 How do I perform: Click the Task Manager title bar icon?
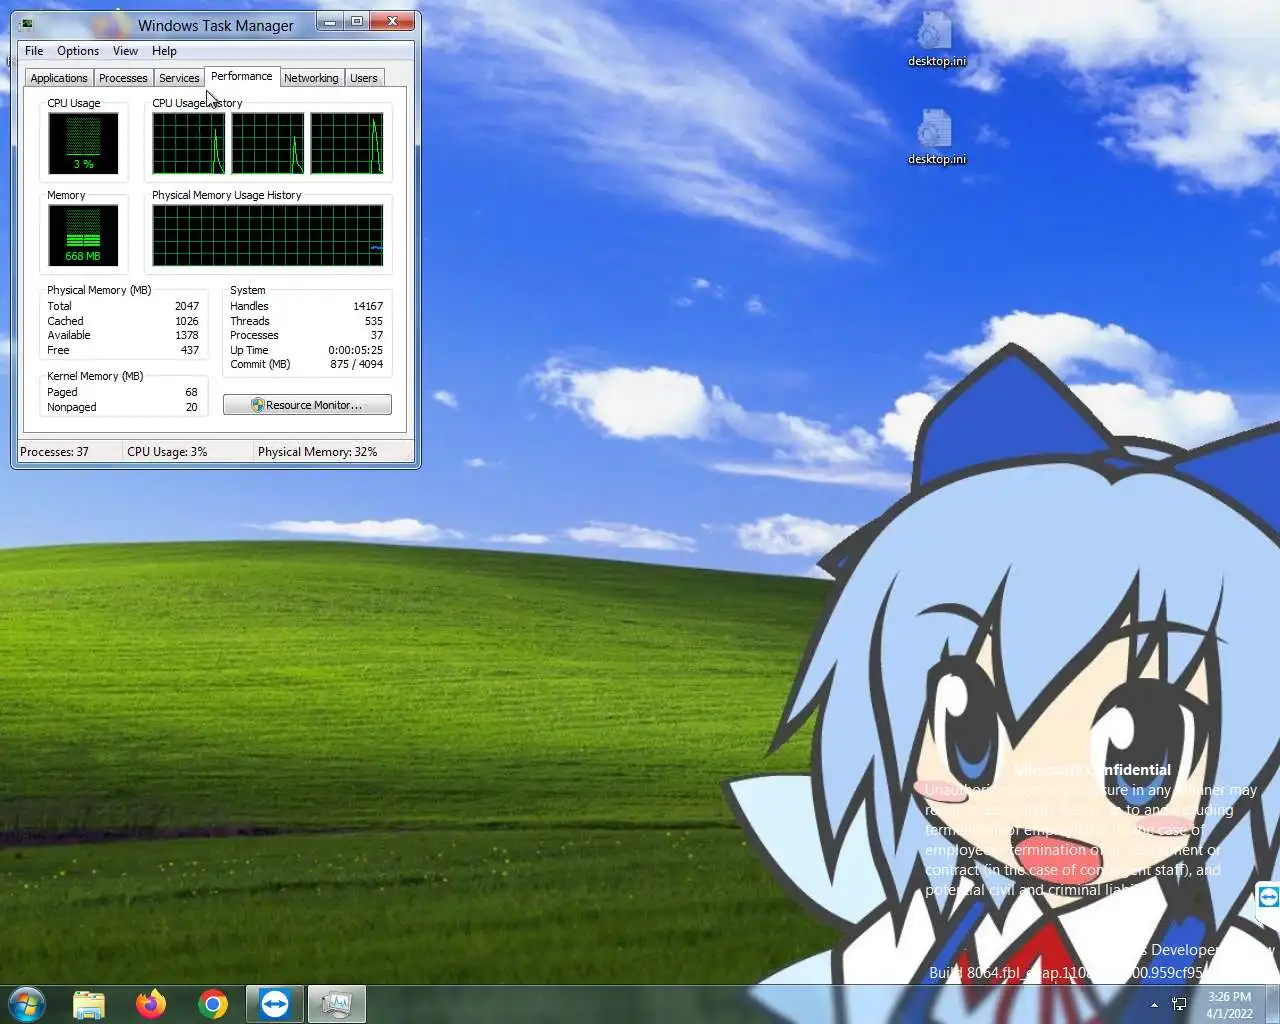pos(26,24)
